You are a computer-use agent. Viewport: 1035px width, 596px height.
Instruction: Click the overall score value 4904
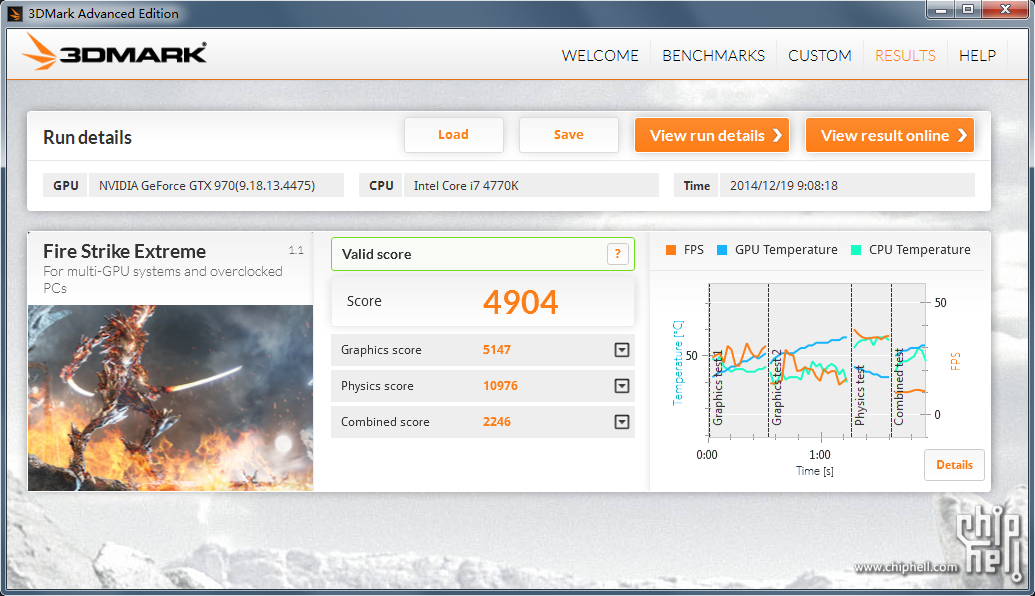520,302
